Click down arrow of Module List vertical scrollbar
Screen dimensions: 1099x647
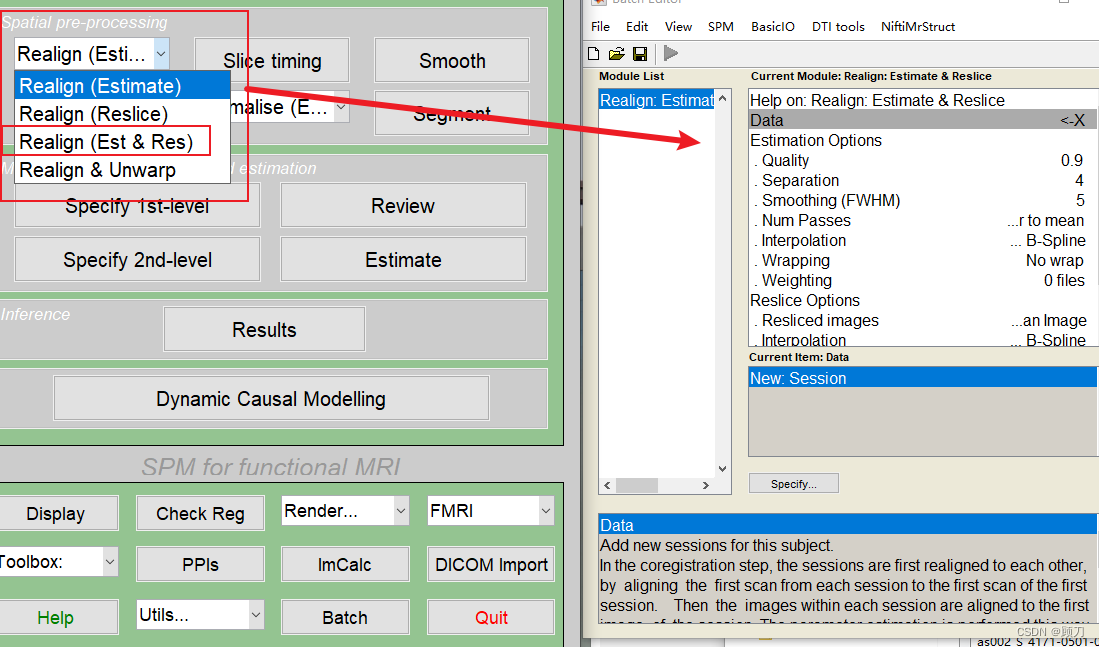[x=723, y=469]
